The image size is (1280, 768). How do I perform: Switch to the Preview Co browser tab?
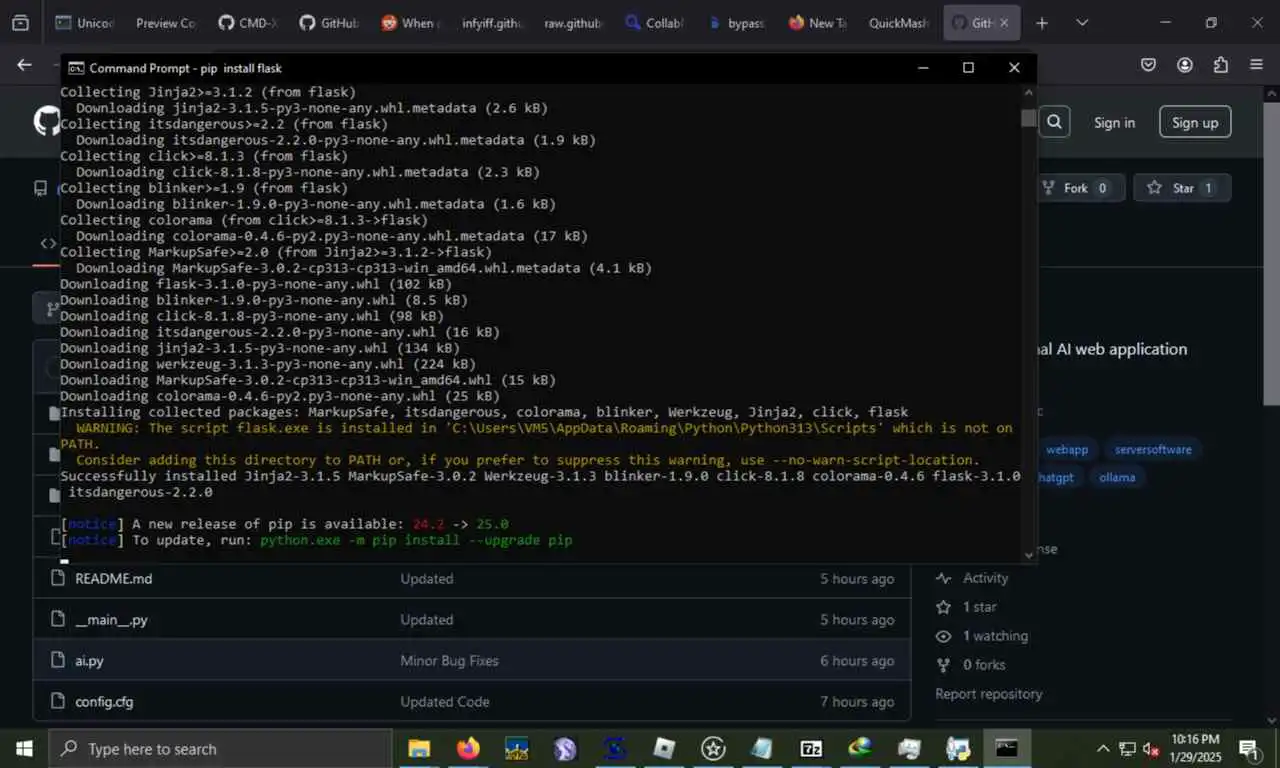pyautogui.click(x=166, y=23)
